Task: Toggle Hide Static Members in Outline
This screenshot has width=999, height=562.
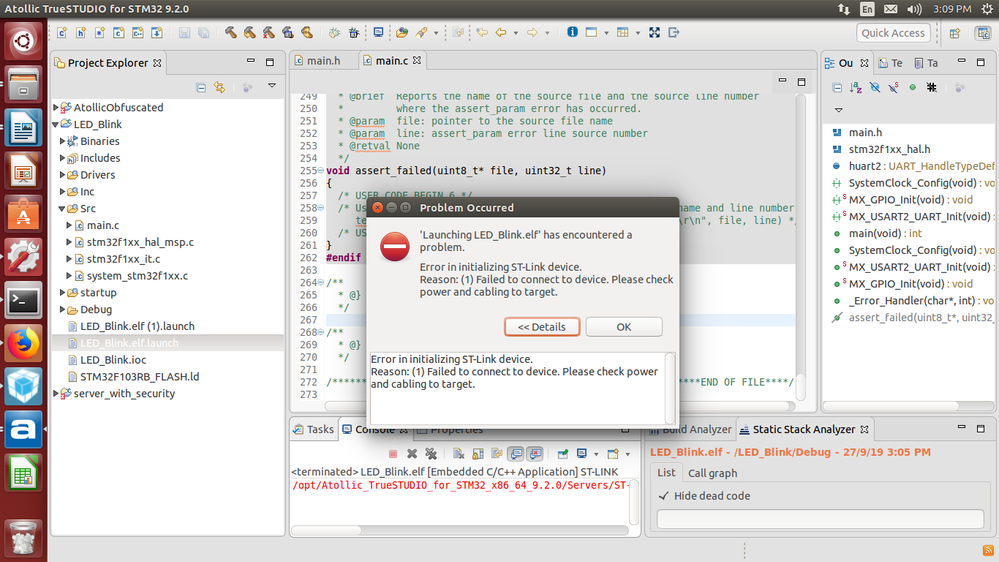Action: pyautogui.click(x=893, y=87)
